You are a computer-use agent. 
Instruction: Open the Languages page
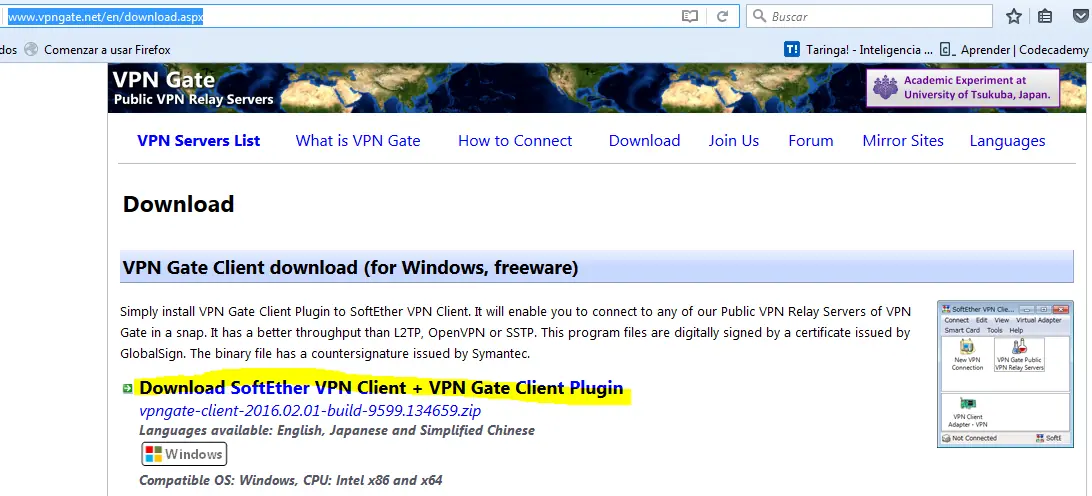[x=1007, y=141]
